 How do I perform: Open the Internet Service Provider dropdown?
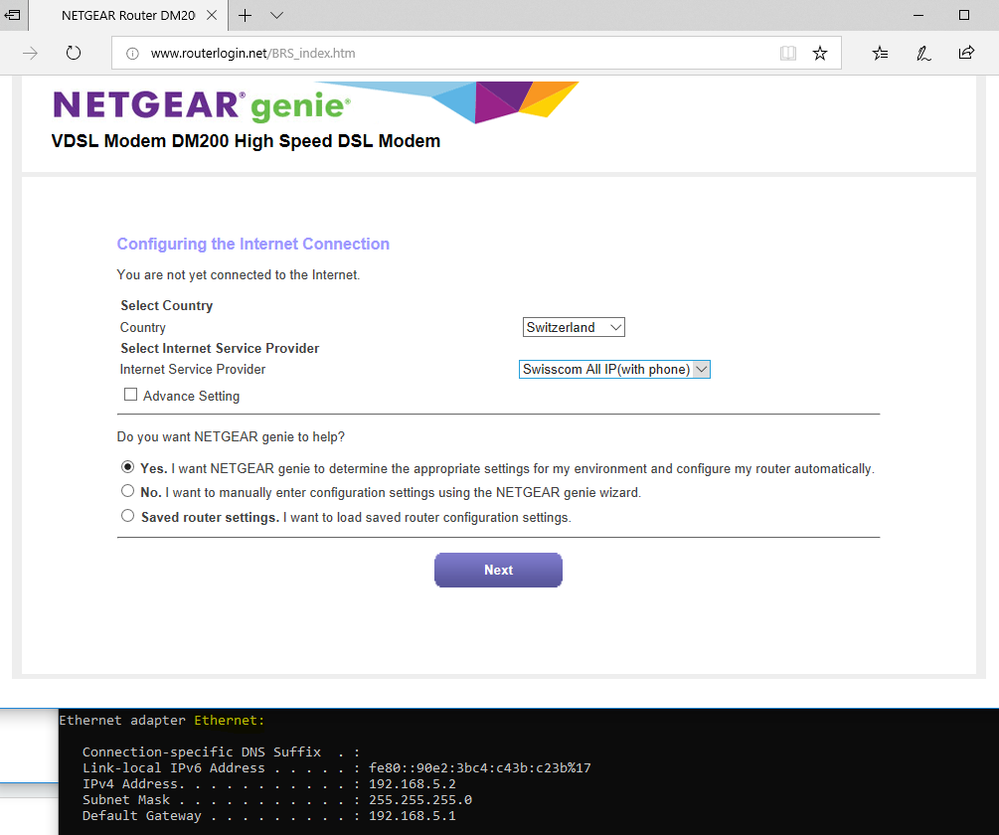(614, 369)
